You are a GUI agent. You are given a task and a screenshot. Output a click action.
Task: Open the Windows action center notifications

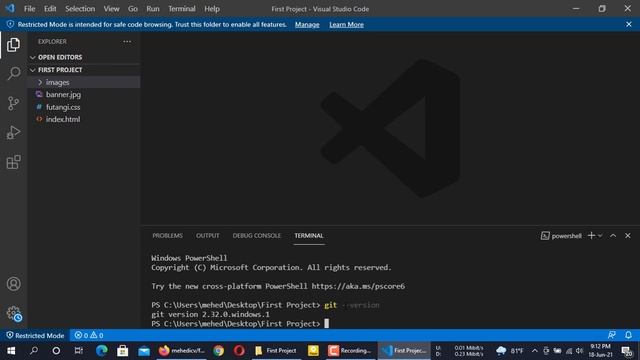pyautogui.click(x=627, y=351)
